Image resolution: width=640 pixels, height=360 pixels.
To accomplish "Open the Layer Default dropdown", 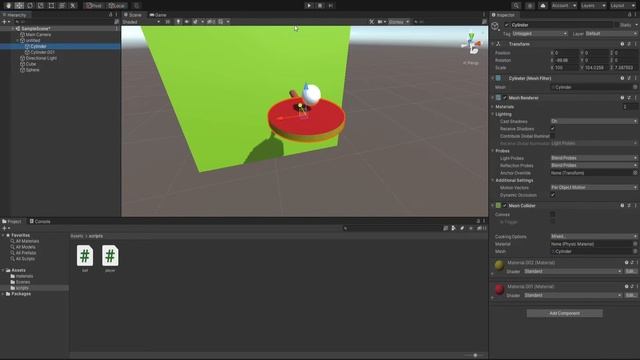I will pyautogui.click(x=611, y=34).
